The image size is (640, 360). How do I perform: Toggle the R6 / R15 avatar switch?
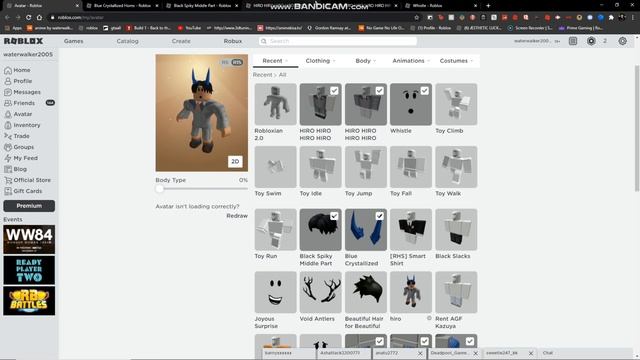[232, 62]
